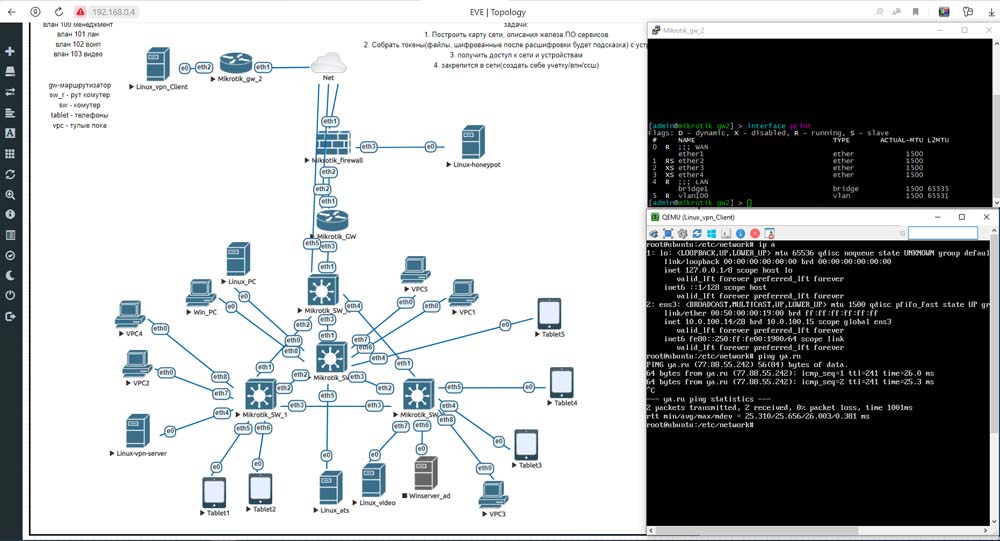Click the red stop icon in QEMU toolbar
1000x541 pixels.
755,233
